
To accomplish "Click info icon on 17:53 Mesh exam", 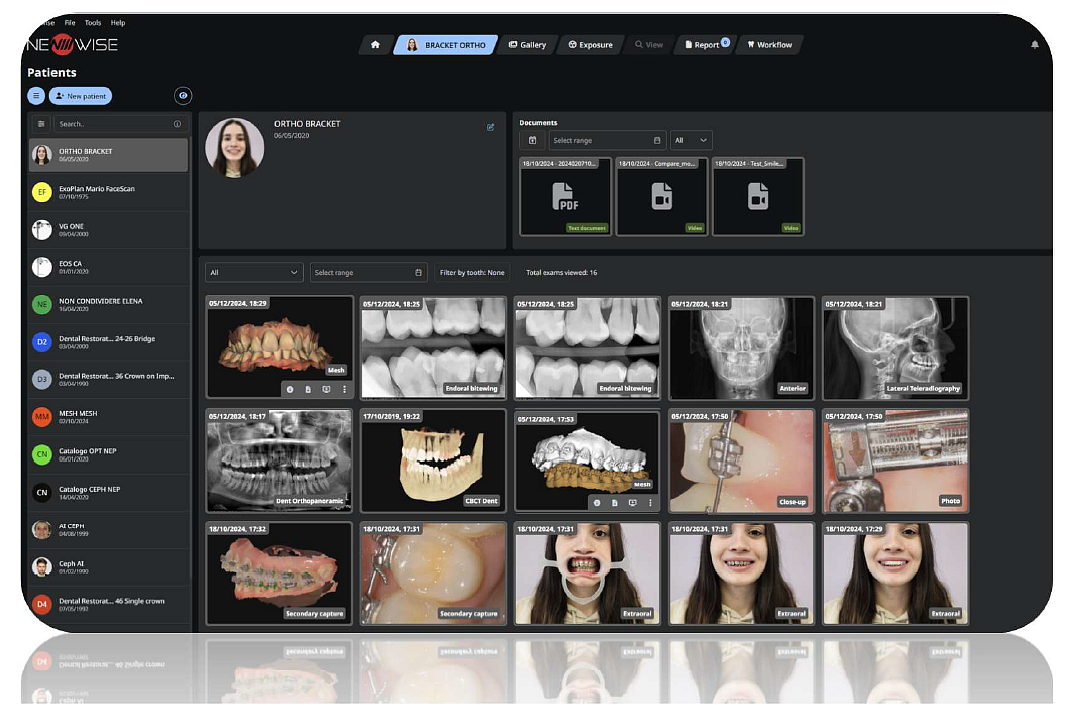I will pyautogui.click(x=597, y=502).
